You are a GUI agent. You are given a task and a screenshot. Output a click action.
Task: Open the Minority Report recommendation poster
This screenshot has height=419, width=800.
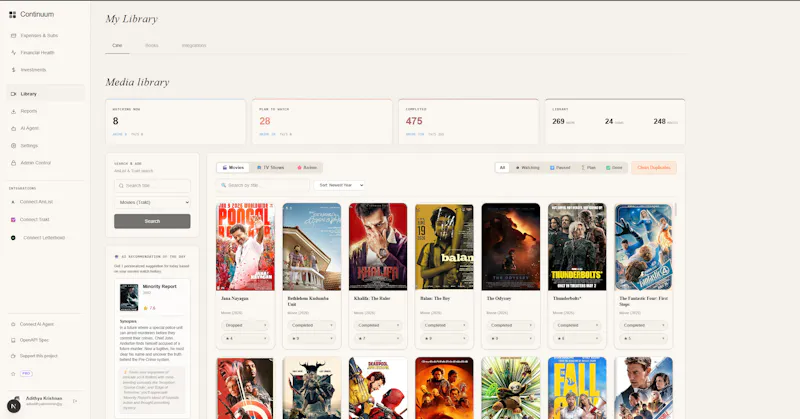point(129,298)
